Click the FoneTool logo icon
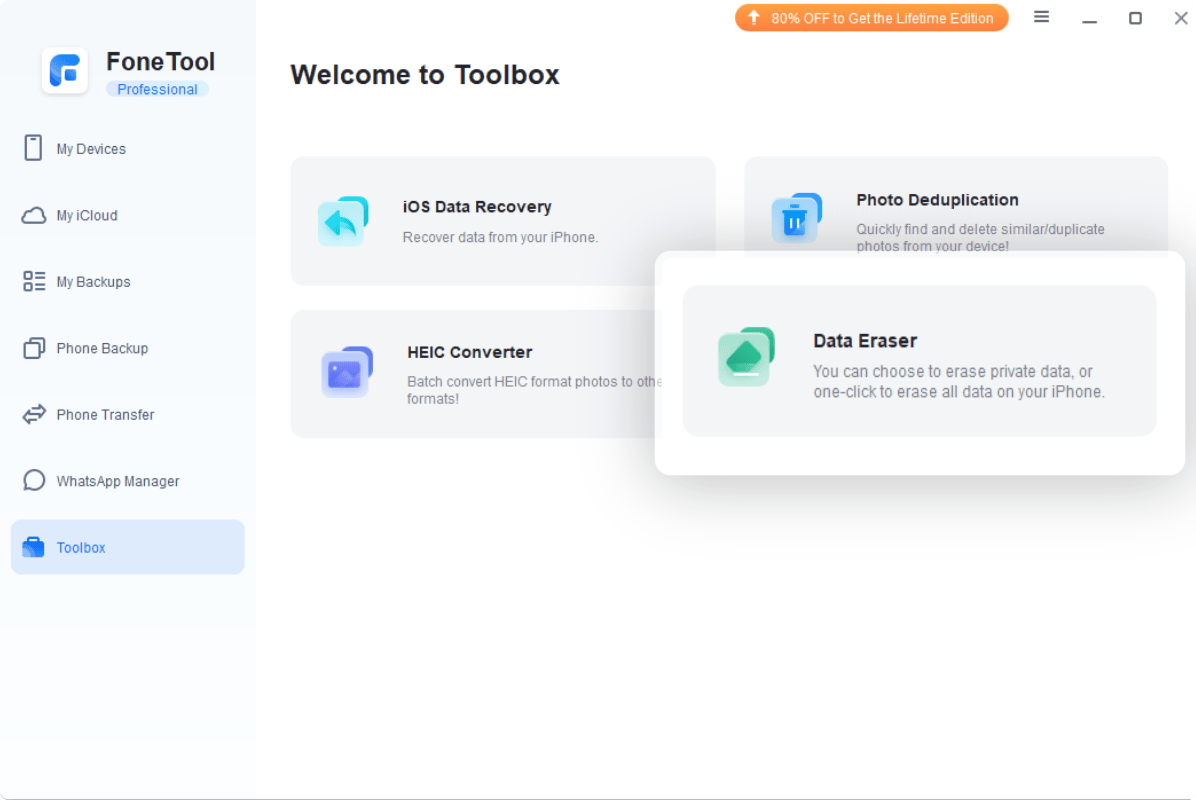Screen dimensions: 1196x800 point(65,71)
